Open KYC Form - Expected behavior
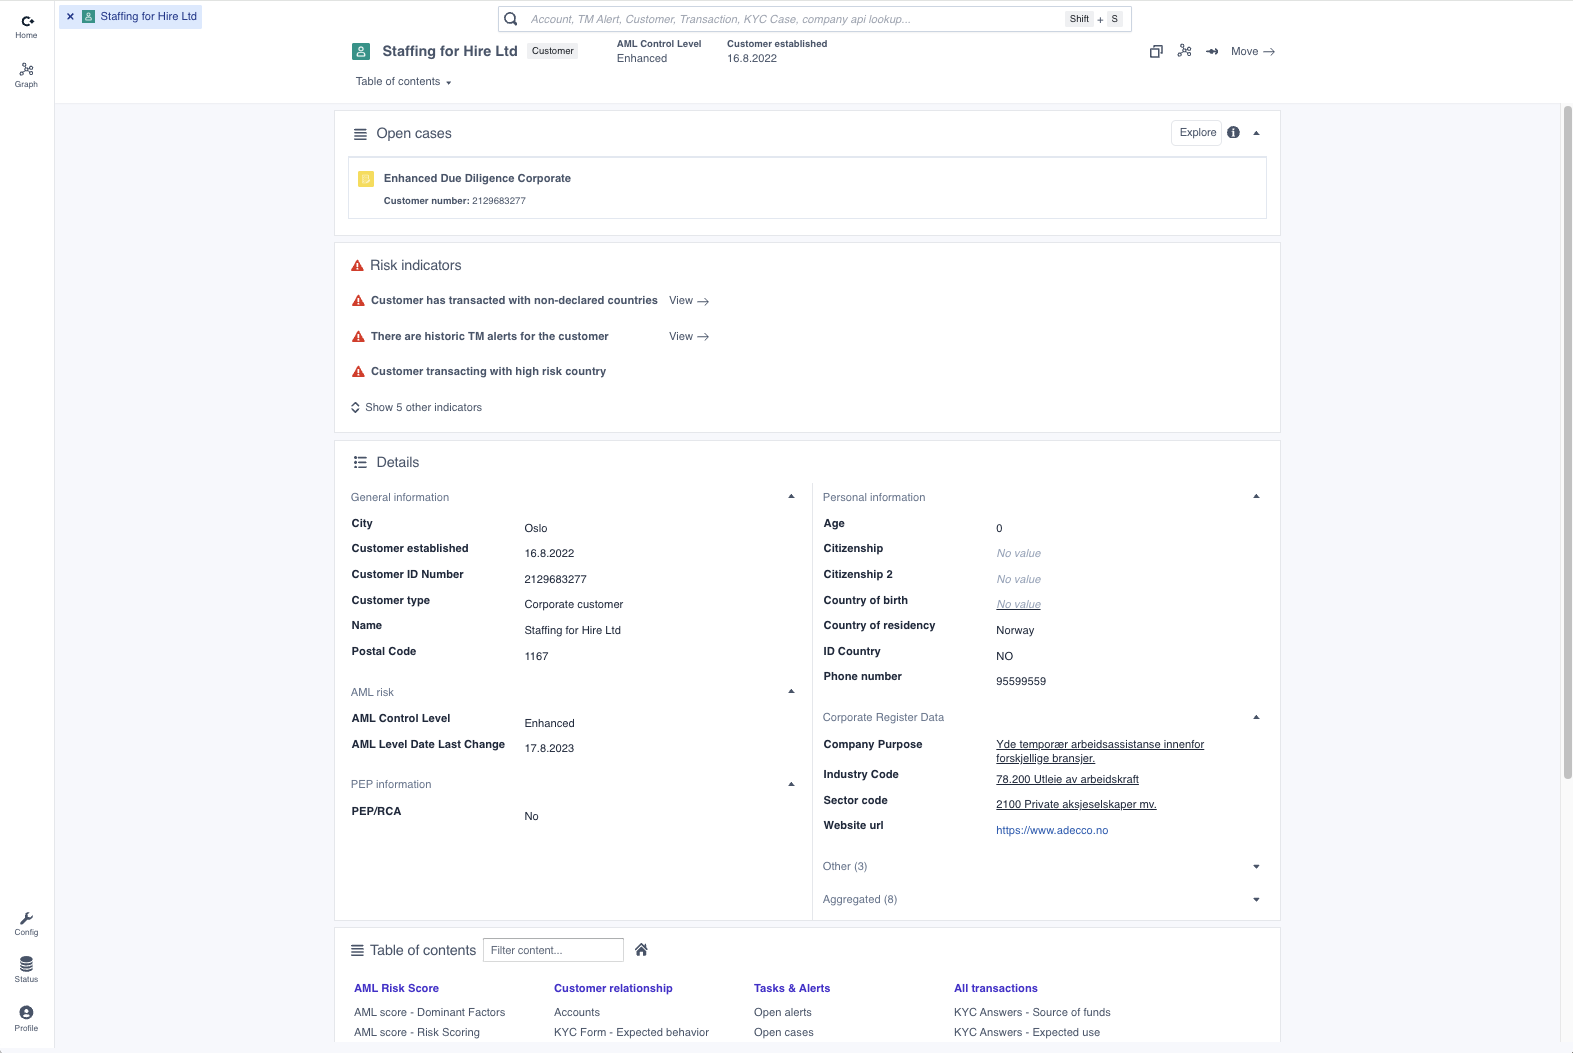This screenshot has height=1053, width=1573. point(631,1033)
